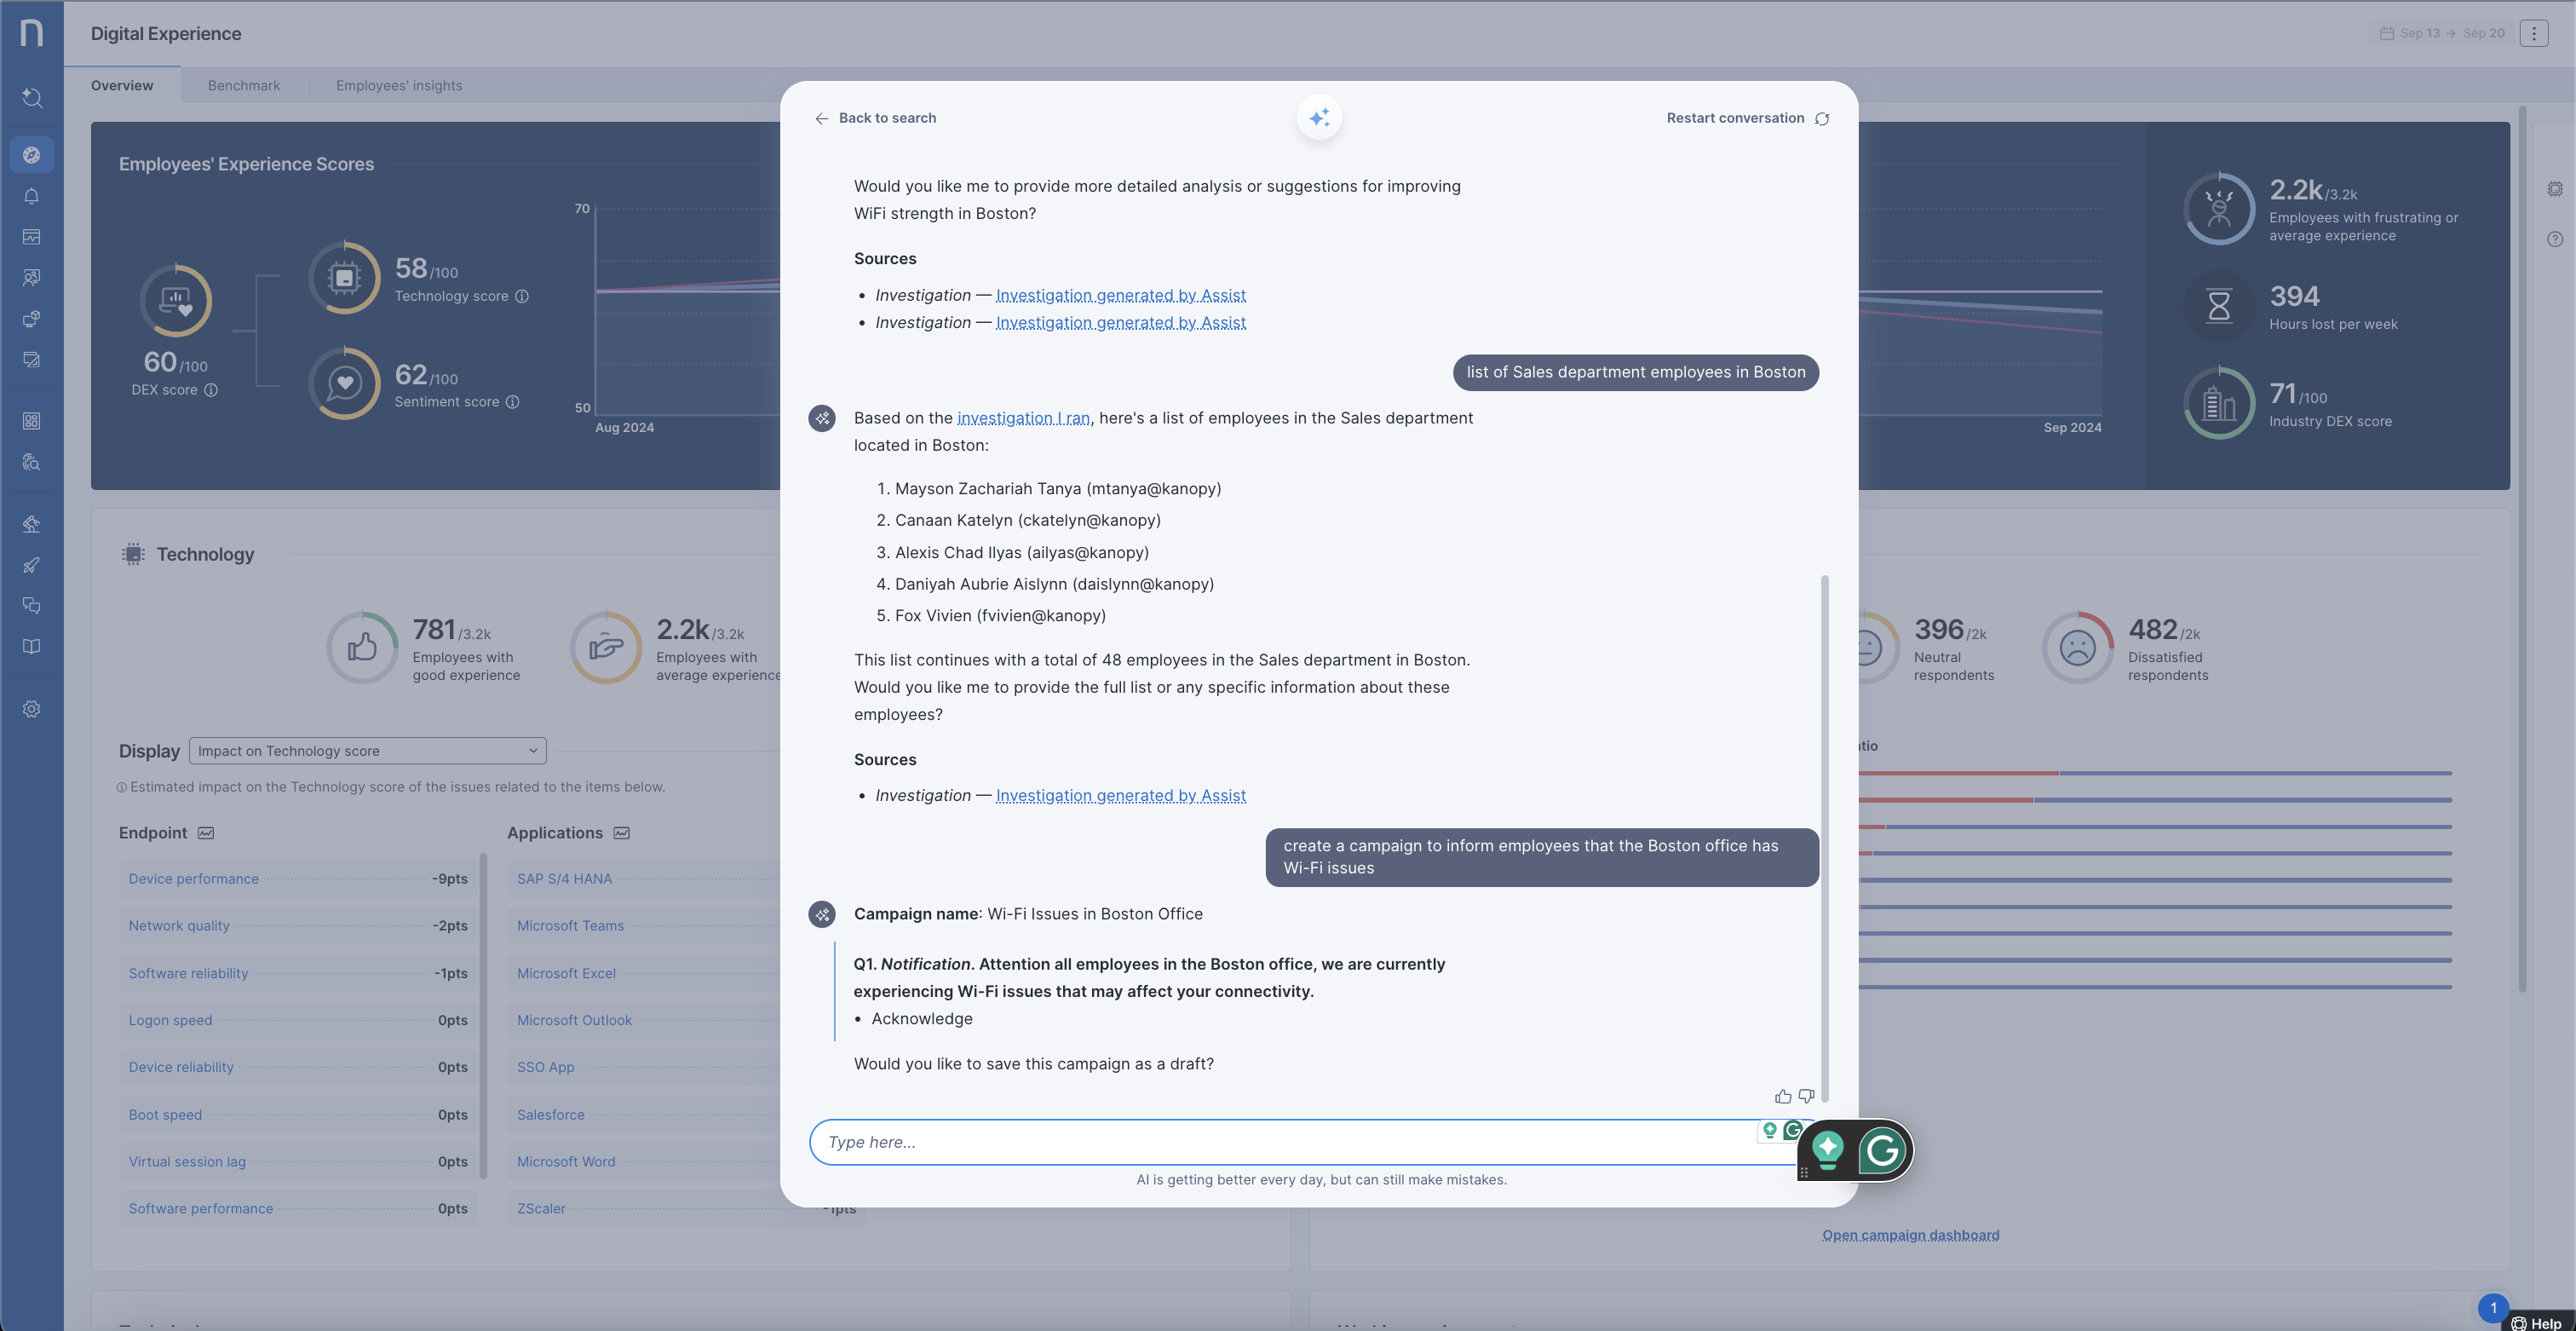Click Endpoint chart toggle icon
This screenshot has width=2576, height=1331.
[206, 833]
